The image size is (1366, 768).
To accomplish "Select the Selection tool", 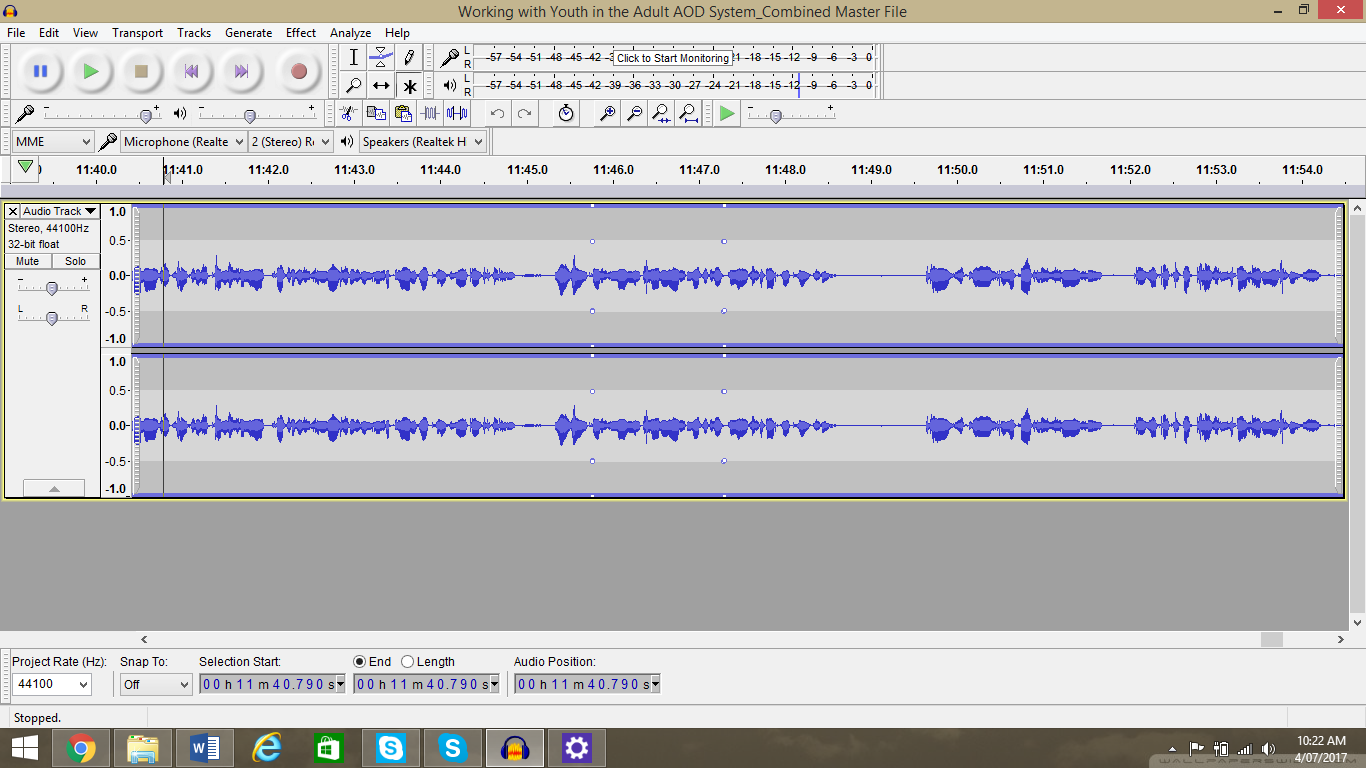I will coord(353,57).
